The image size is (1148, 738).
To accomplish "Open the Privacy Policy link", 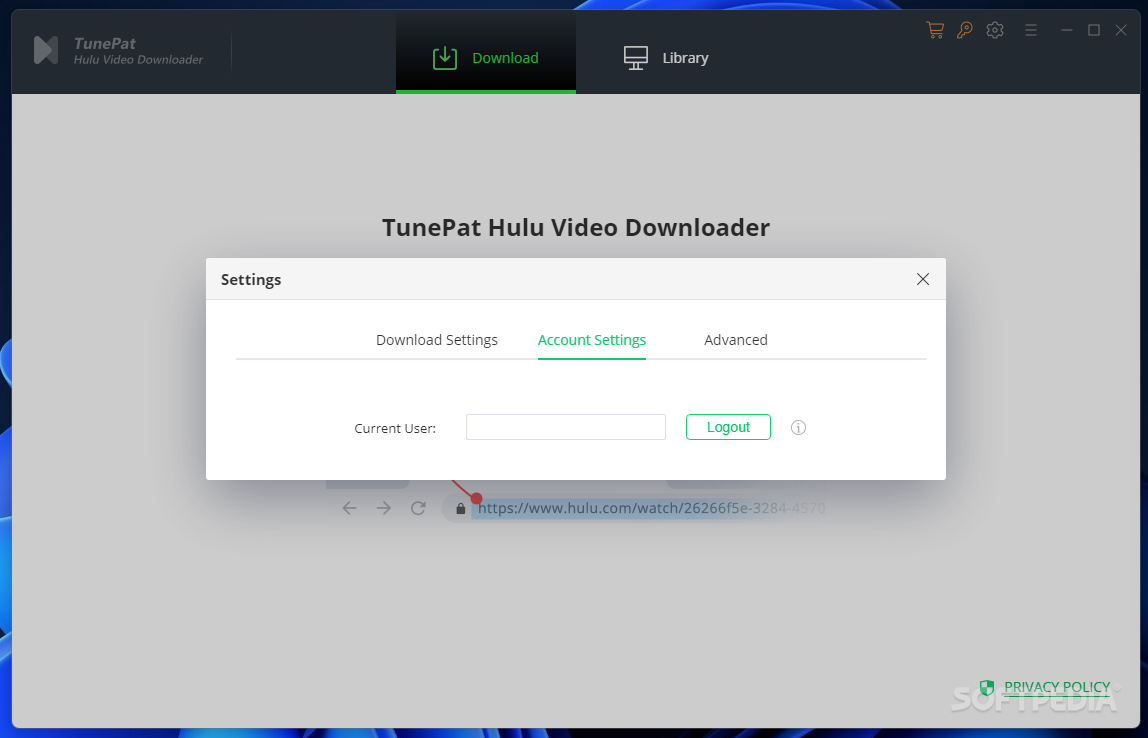I will point(1057,687).
